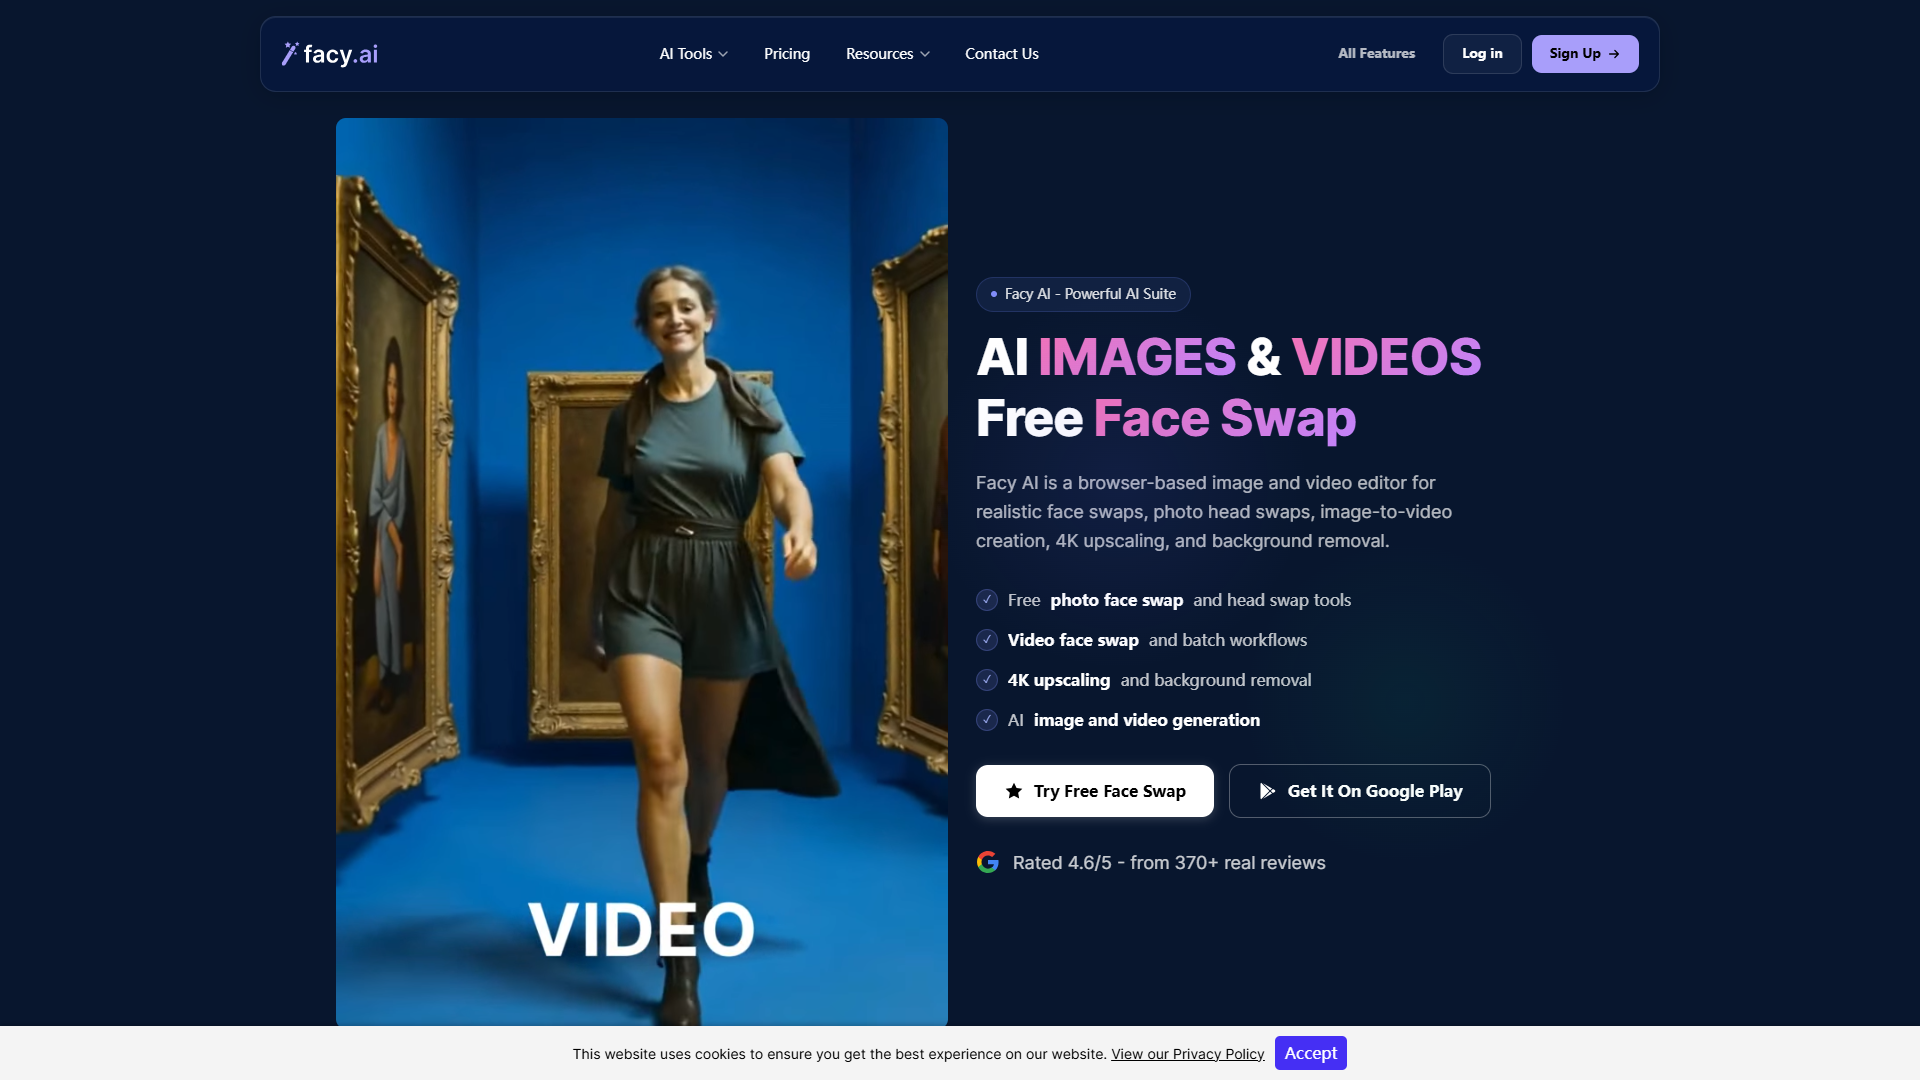The height and width of the screenshot is (1080, 1920).
Task: Start Try Free Face Swap
Action: pos(1095,791)
